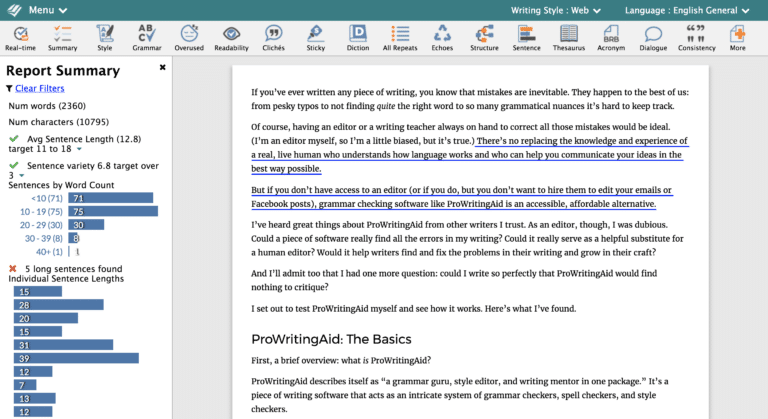Click the 31-word sentence length bar
768x419 pixels.
[x=63, y=345]
